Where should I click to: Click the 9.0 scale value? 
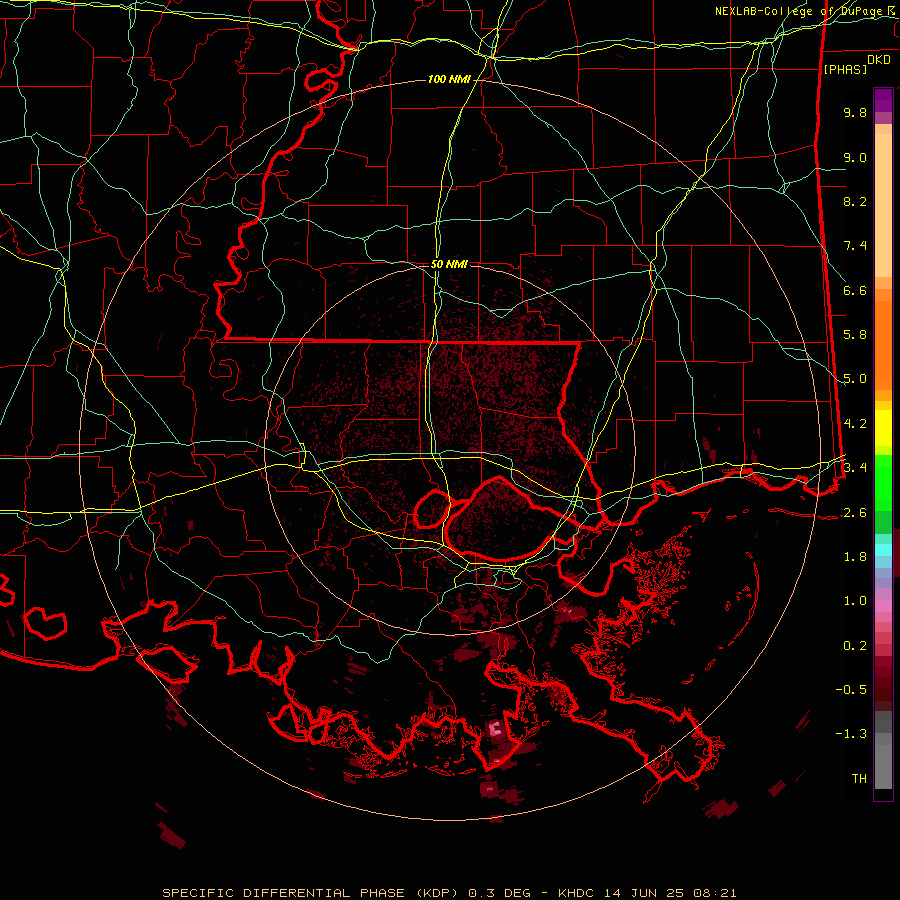(x=855, y=157)
